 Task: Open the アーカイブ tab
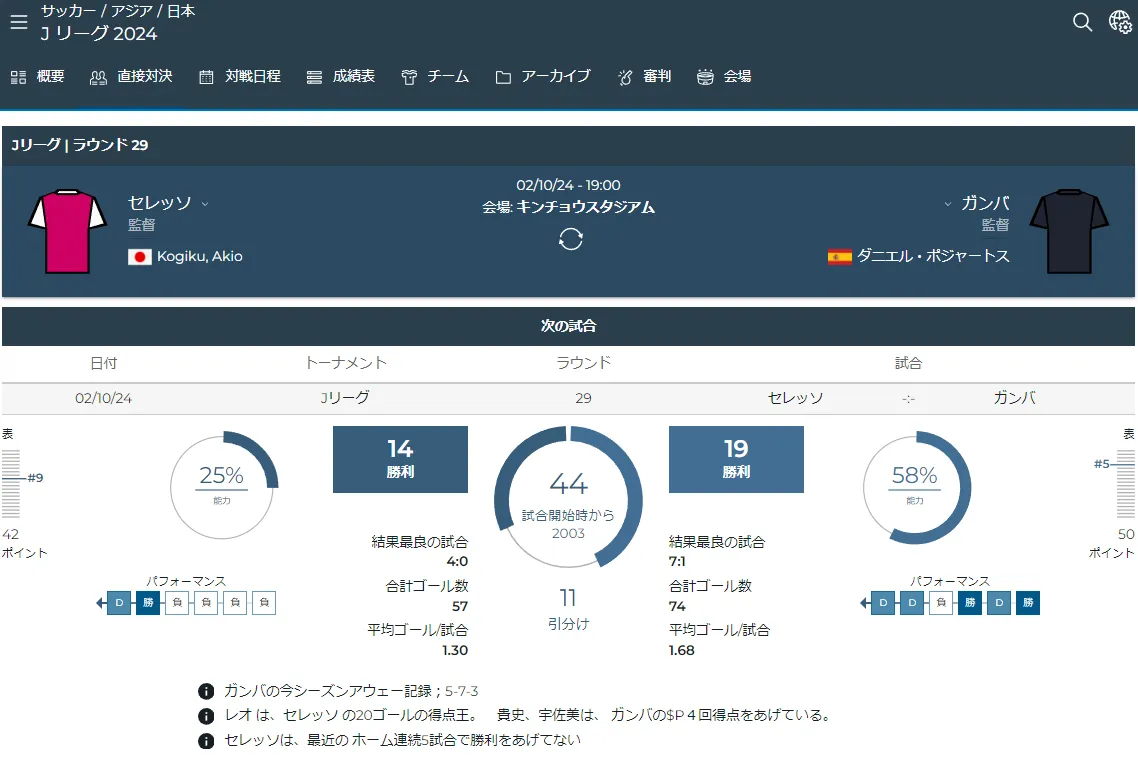coord(543,76)
